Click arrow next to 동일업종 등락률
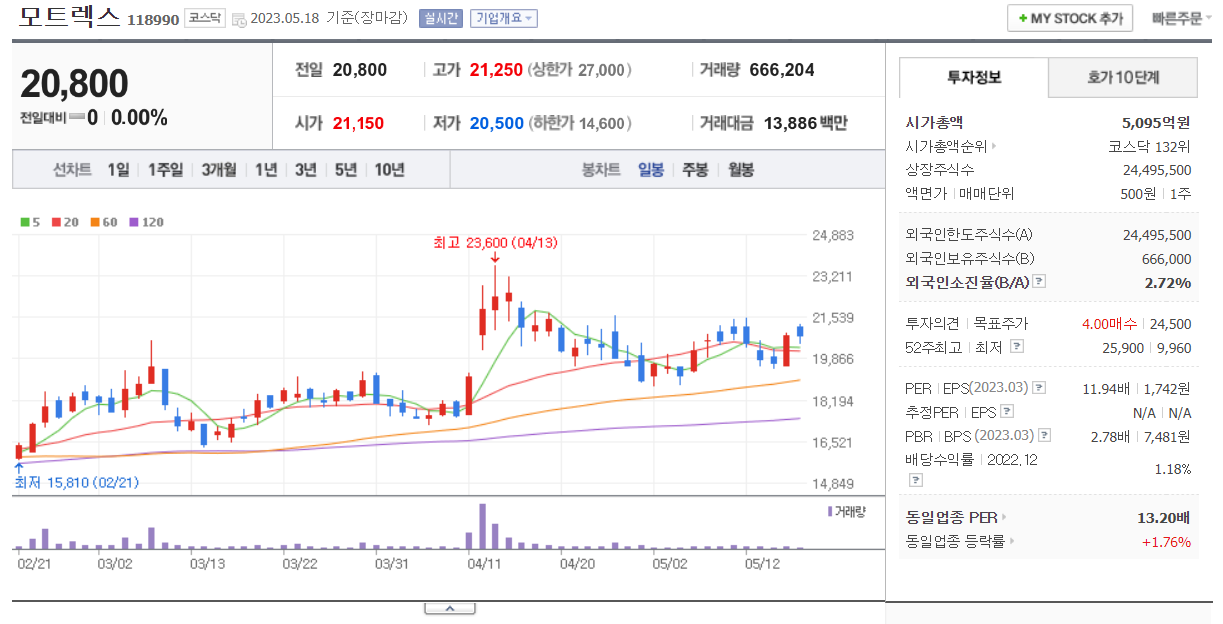Image resolution: width=1223 pixels, height=624 pixels. pos(1012,542)
